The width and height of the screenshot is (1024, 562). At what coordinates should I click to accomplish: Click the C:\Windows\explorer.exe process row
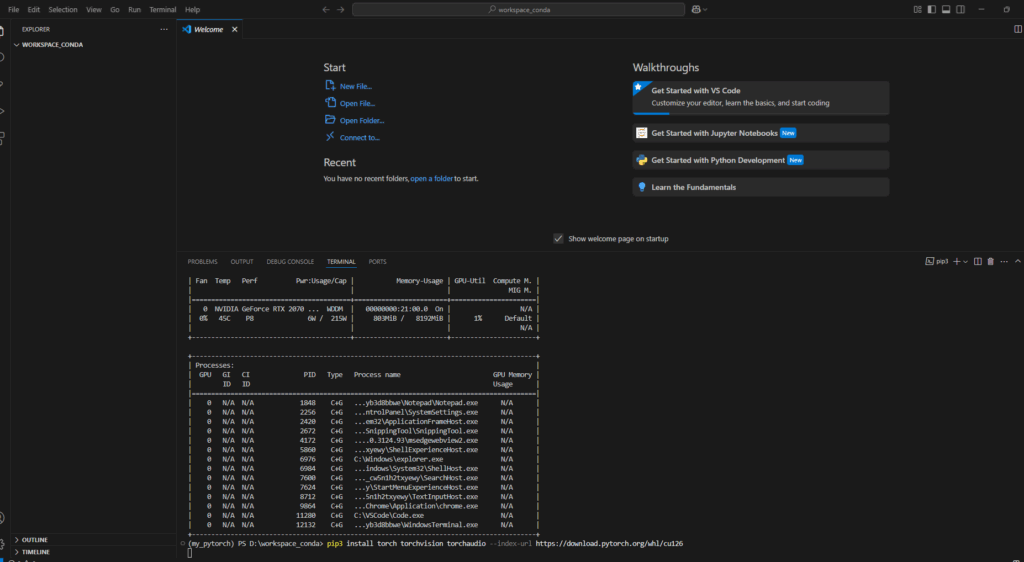[364, 460]
